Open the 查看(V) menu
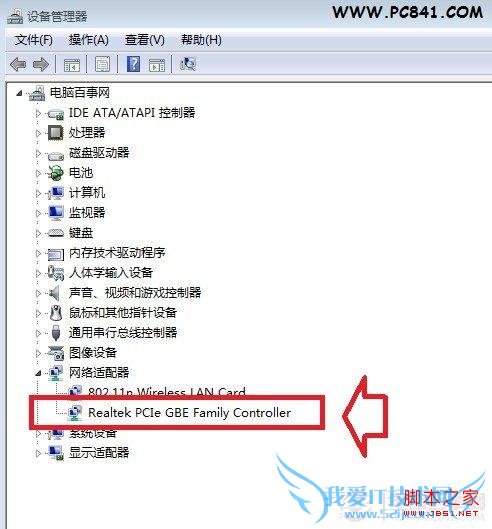This screenshot has width=492, height=529. [145, 40]
